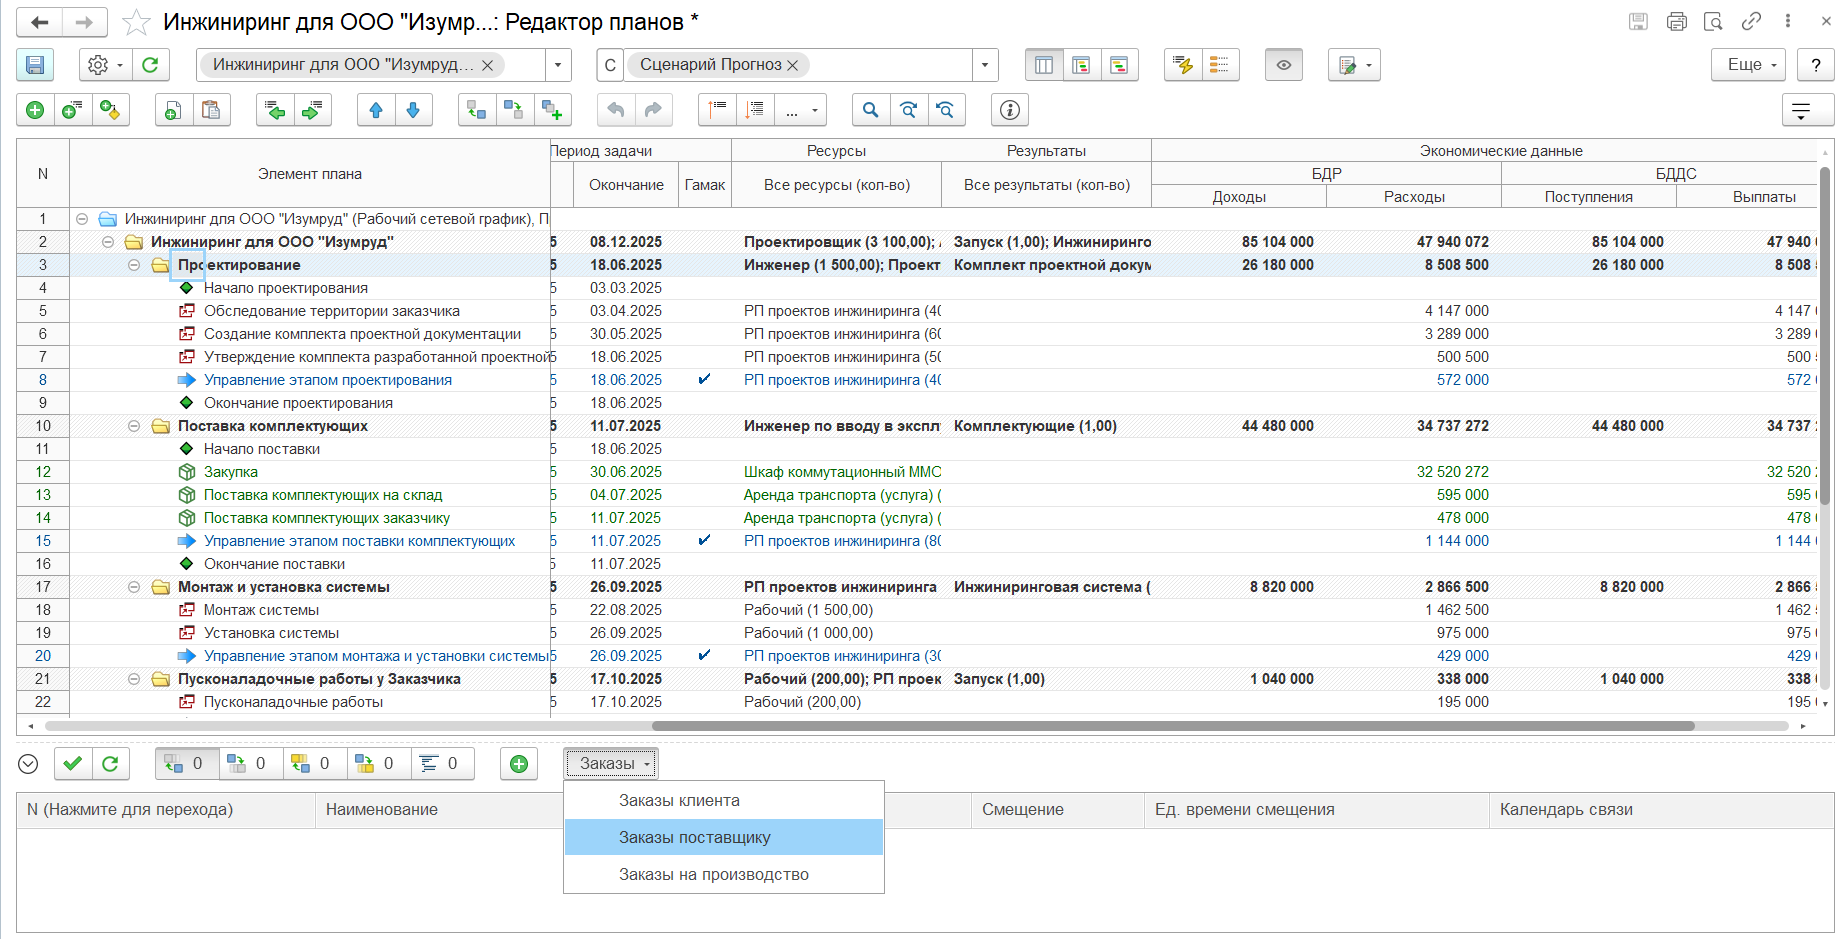Expand all levels with the down-arrow list icon
This screenshot has width=1843, height=939.
click(x=755, y=110)
